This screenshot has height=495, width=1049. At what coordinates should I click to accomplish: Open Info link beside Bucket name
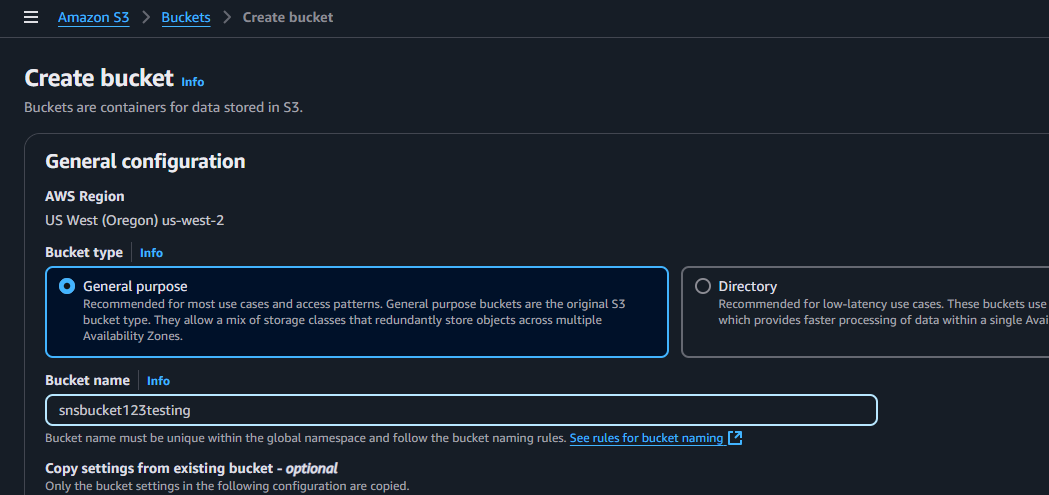coord(158,381)
